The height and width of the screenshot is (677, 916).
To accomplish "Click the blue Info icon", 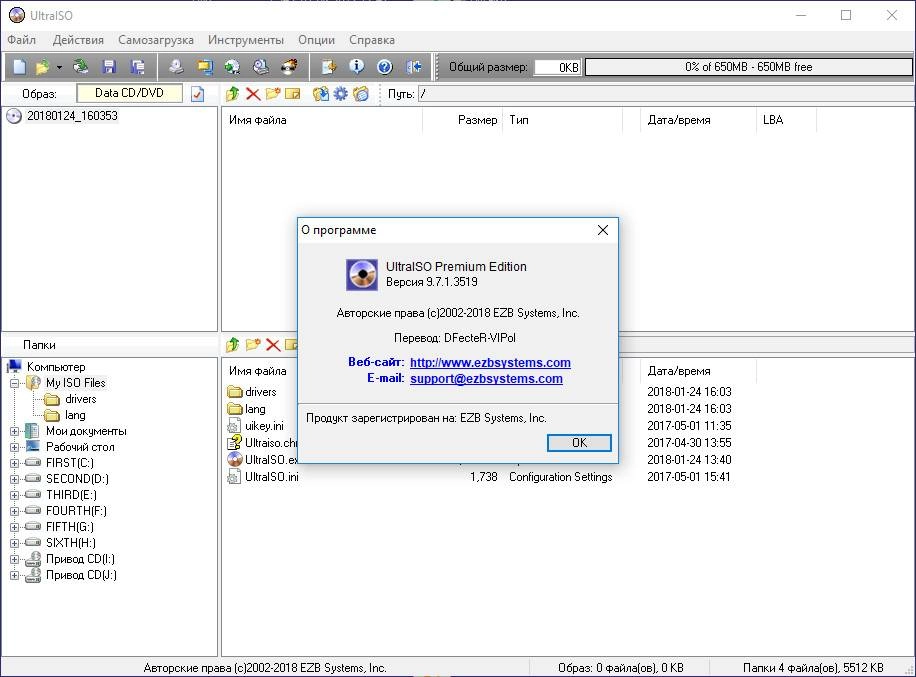I will coord(356,67).
